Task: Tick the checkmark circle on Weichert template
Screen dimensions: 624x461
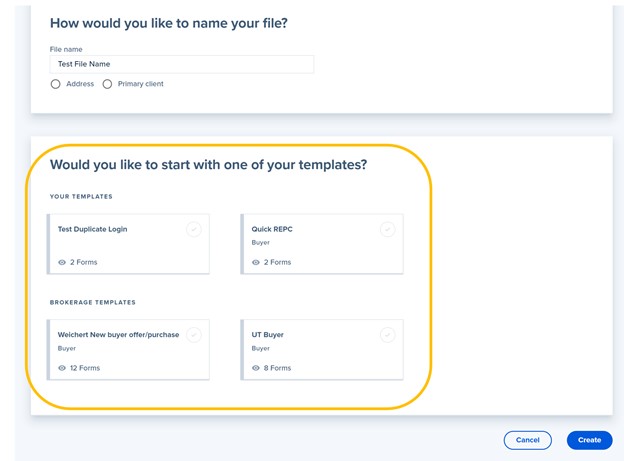Action: click(193, 335)
